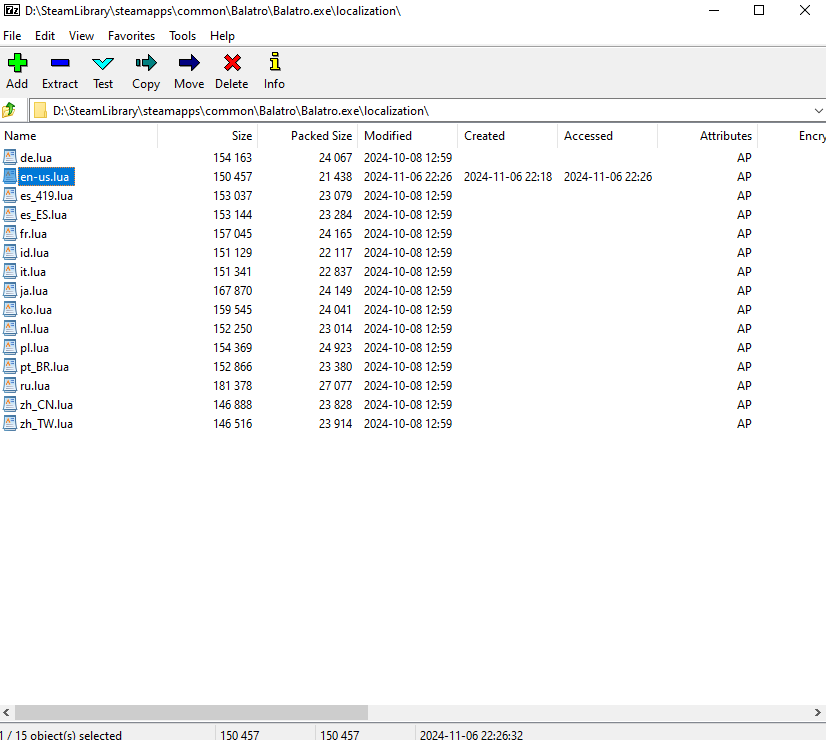This screenshot has width=826, height=740.
Task: Sort by the Size column header
Action: pyautogui.click(x=207, y=136)
